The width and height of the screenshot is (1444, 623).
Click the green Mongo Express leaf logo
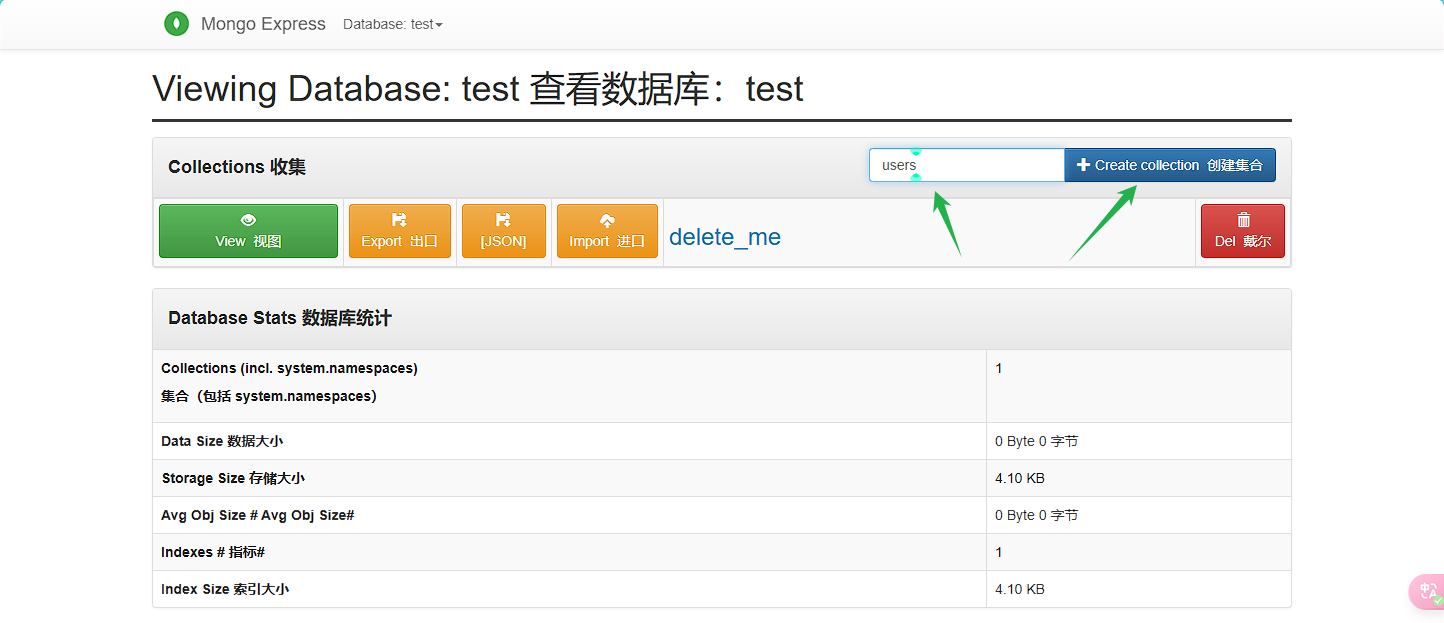176,24
